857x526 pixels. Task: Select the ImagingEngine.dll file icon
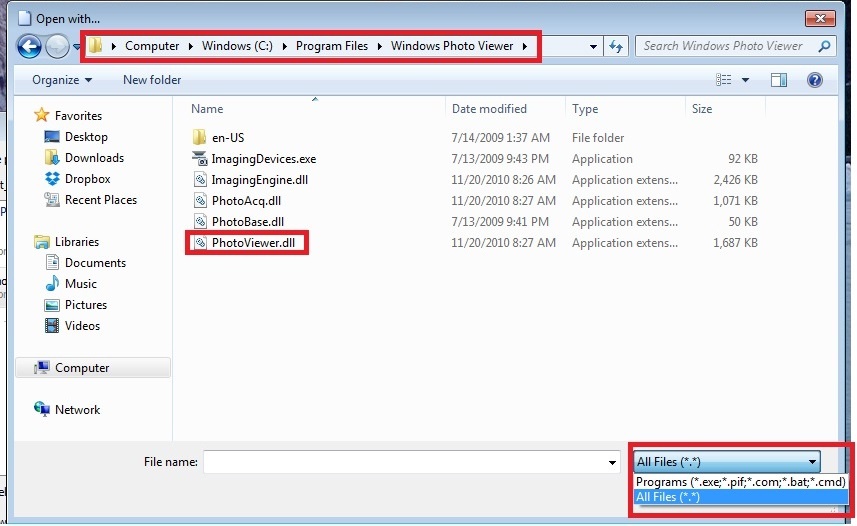coord(200,179)
